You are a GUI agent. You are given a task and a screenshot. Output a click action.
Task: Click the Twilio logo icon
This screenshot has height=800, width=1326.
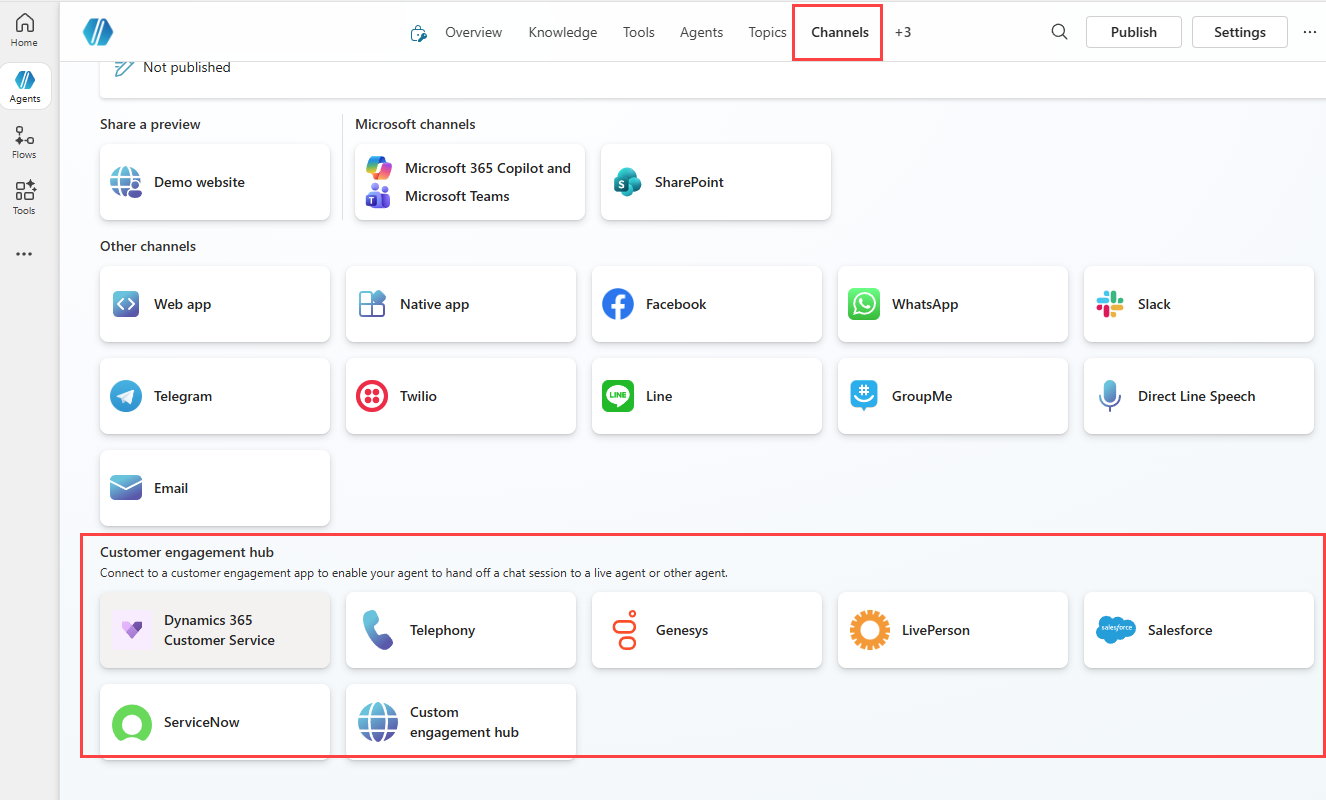(x=372, y=396)
